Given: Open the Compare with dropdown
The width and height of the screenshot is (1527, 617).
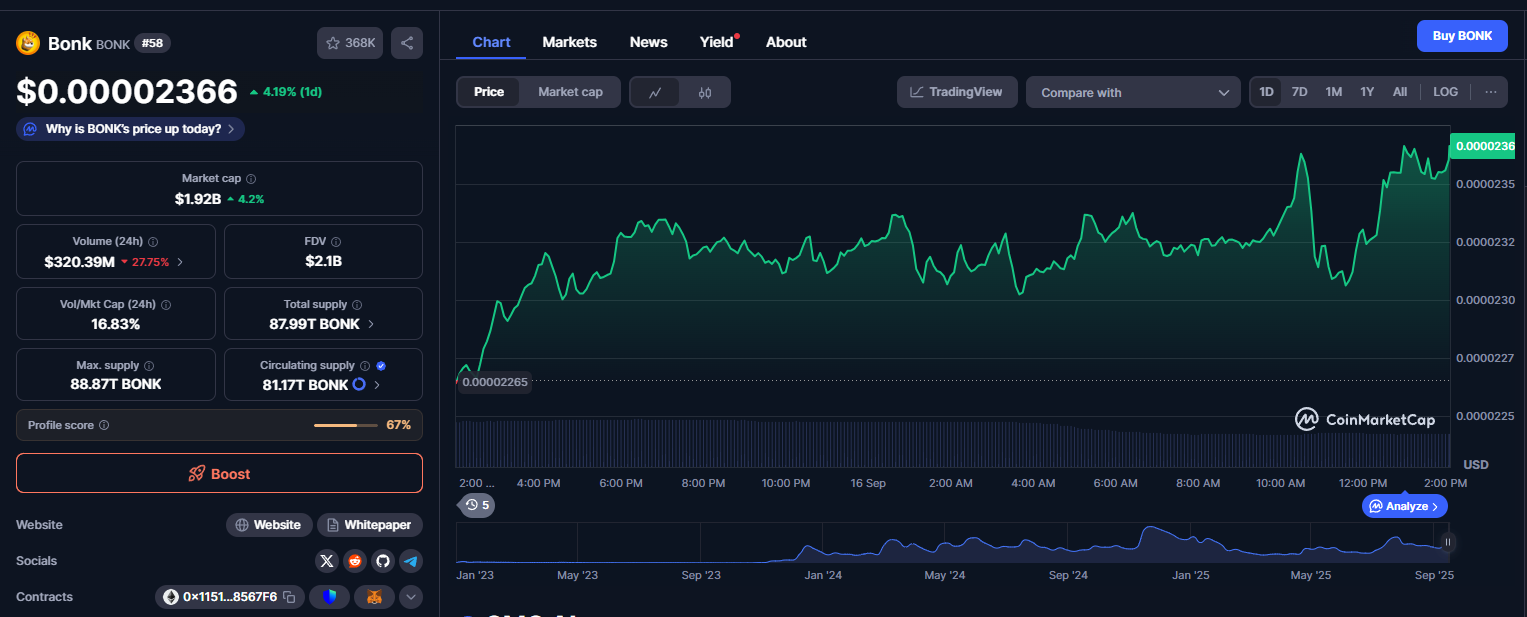Looking at the screenshot, I should (x=1133, y=93).
